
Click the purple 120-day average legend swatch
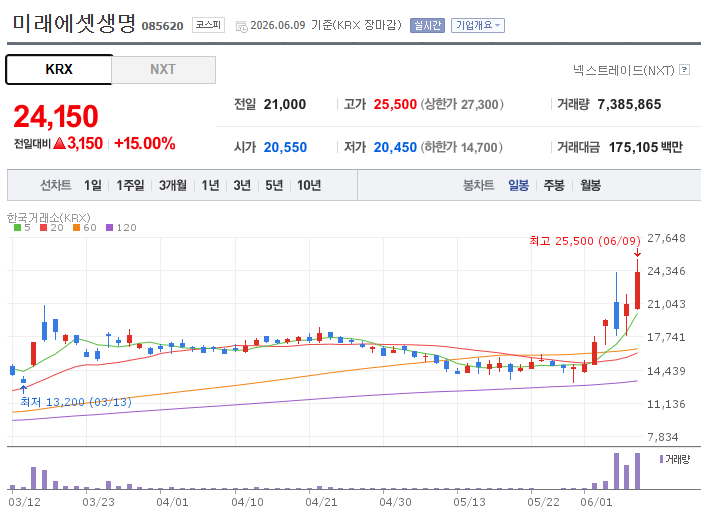point(110,228)
